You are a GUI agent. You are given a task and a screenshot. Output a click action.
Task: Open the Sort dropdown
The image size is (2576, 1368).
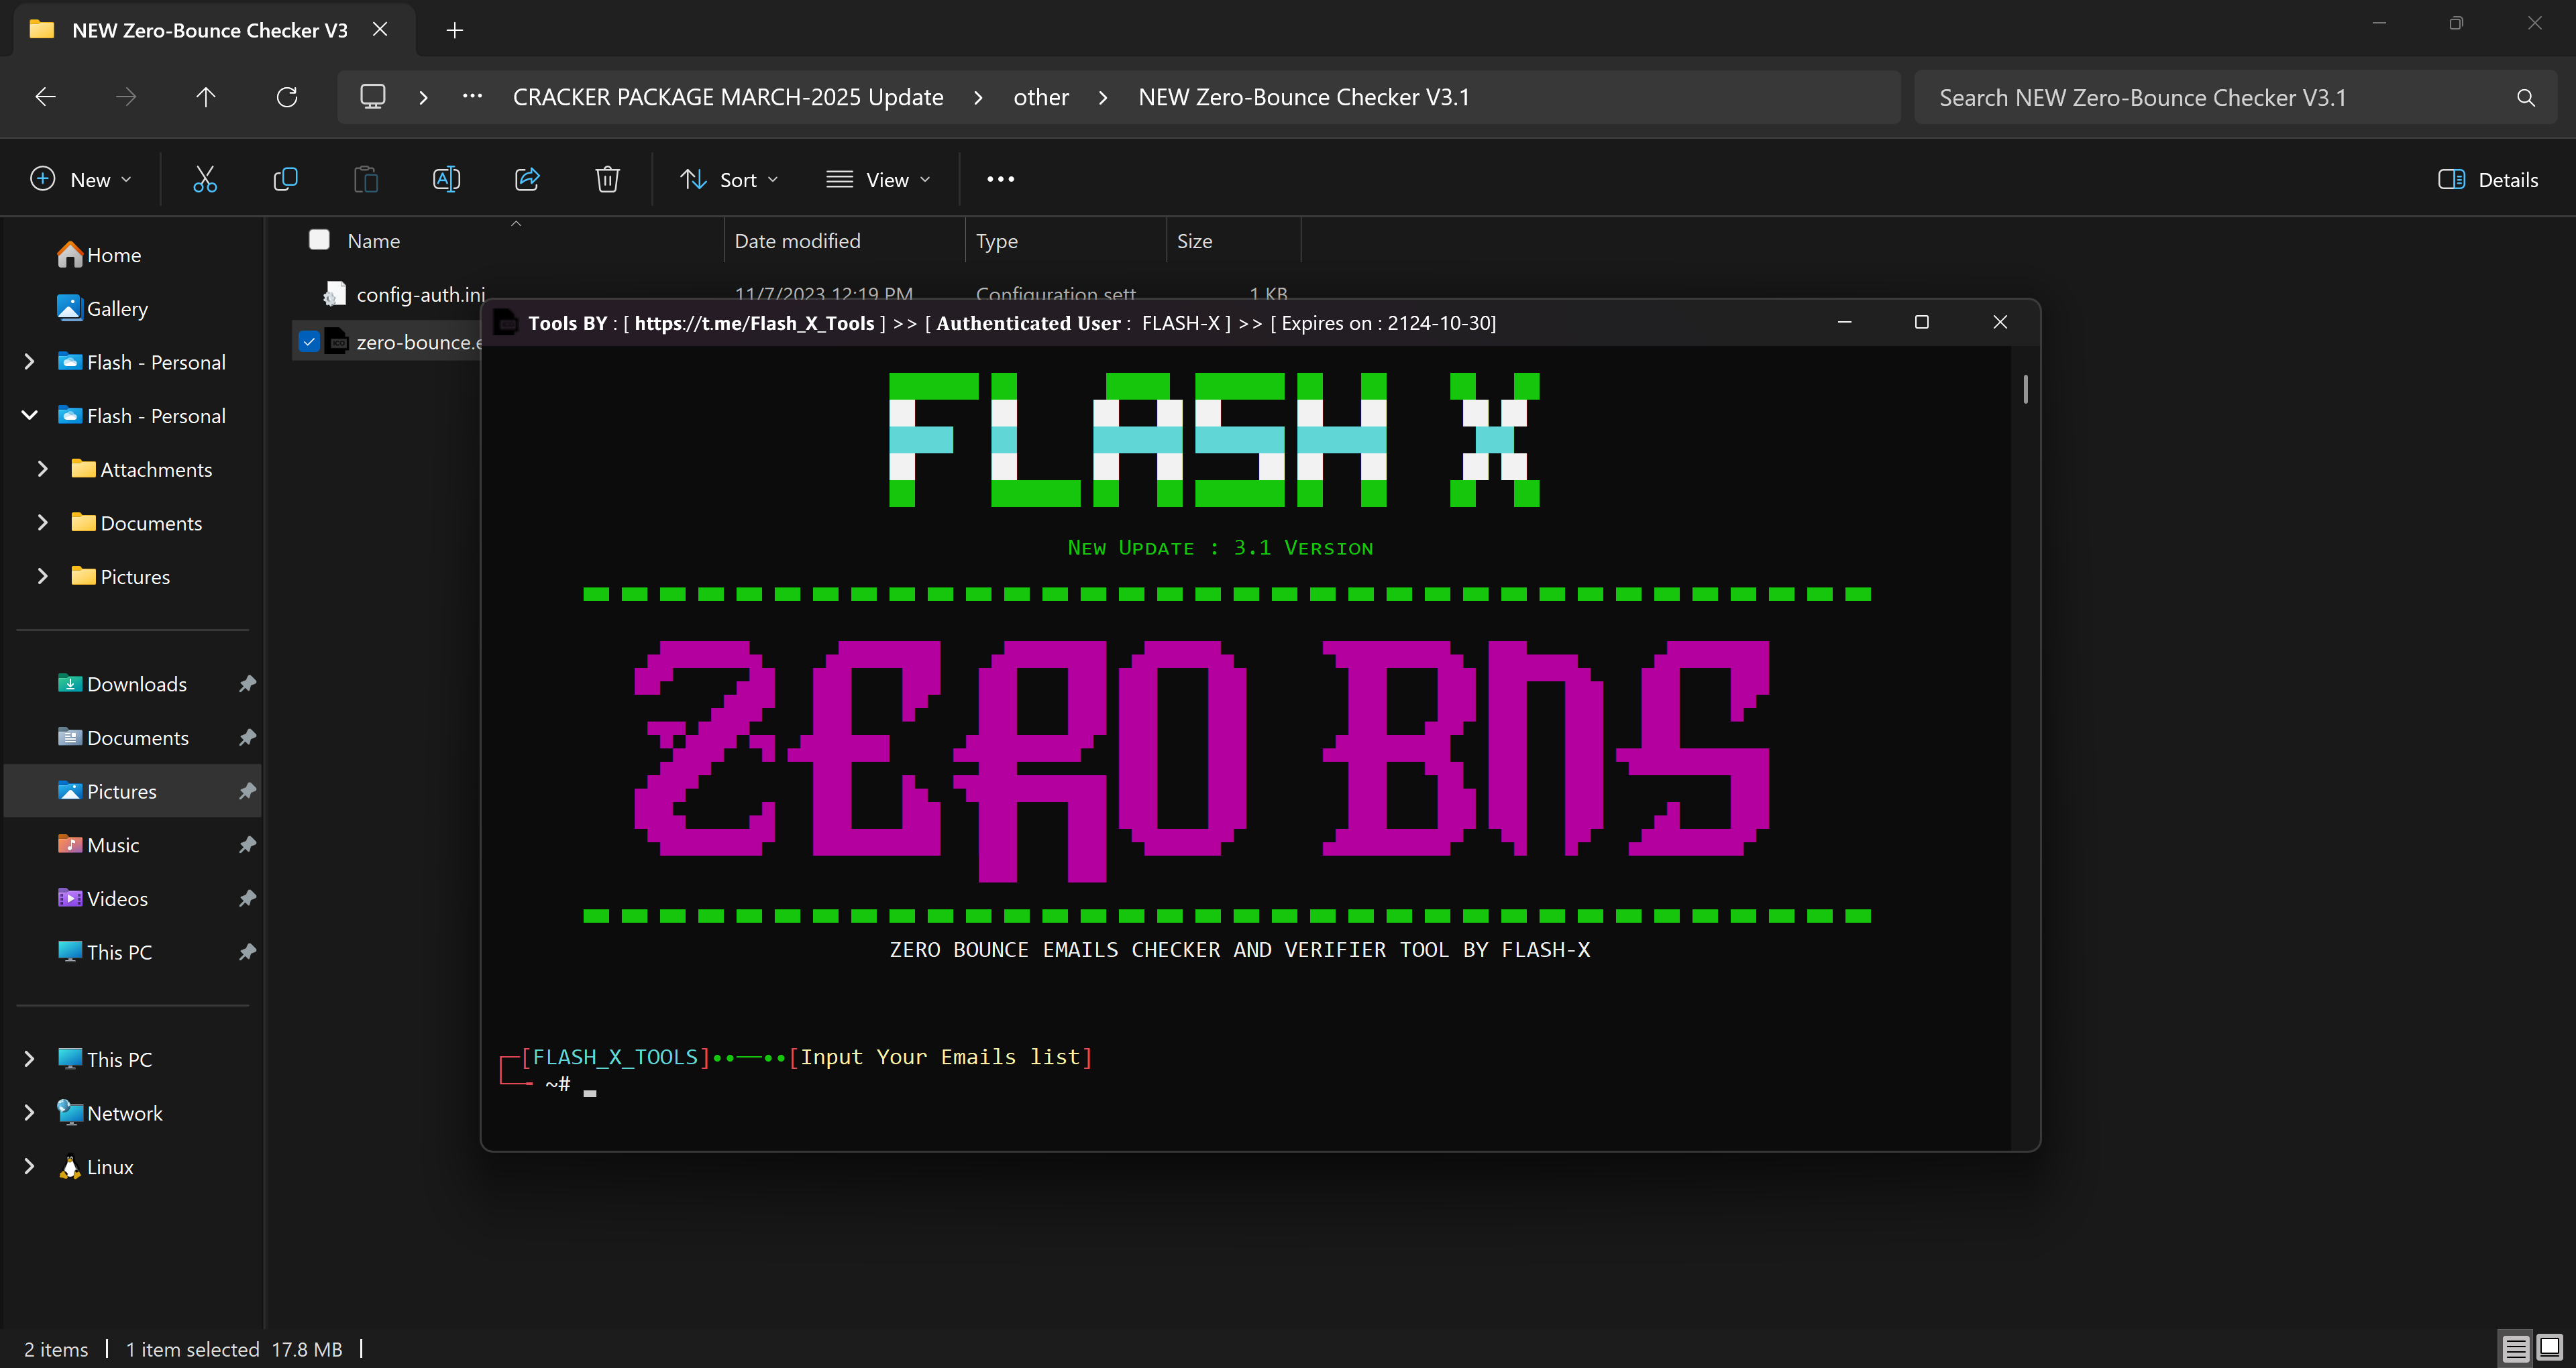[729, 180]
